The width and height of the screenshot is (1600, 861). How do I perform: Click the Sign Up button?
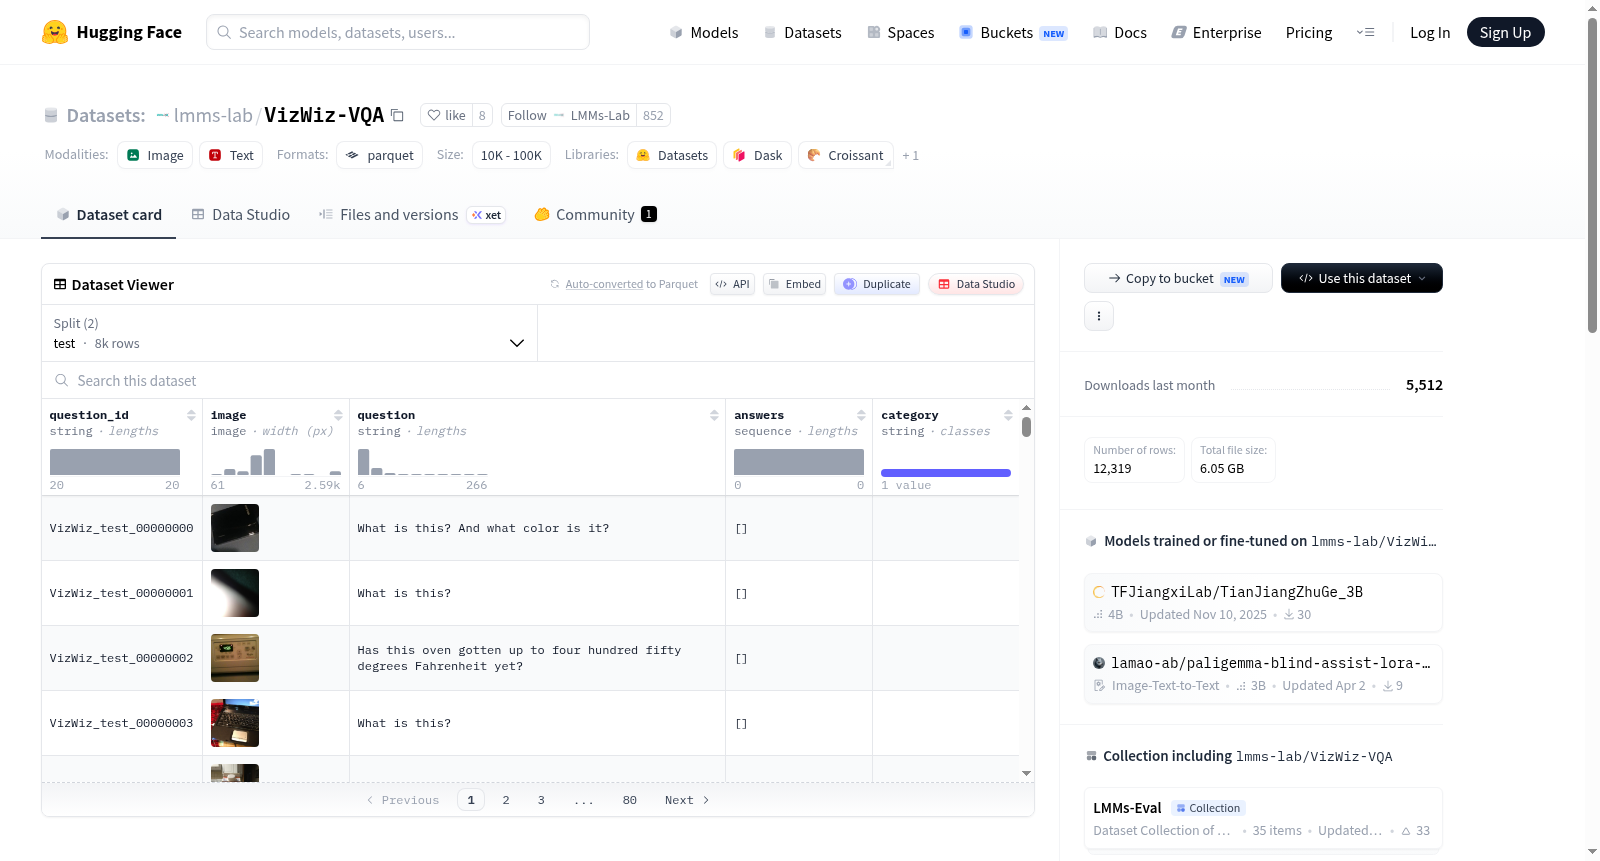(1505, 32)
